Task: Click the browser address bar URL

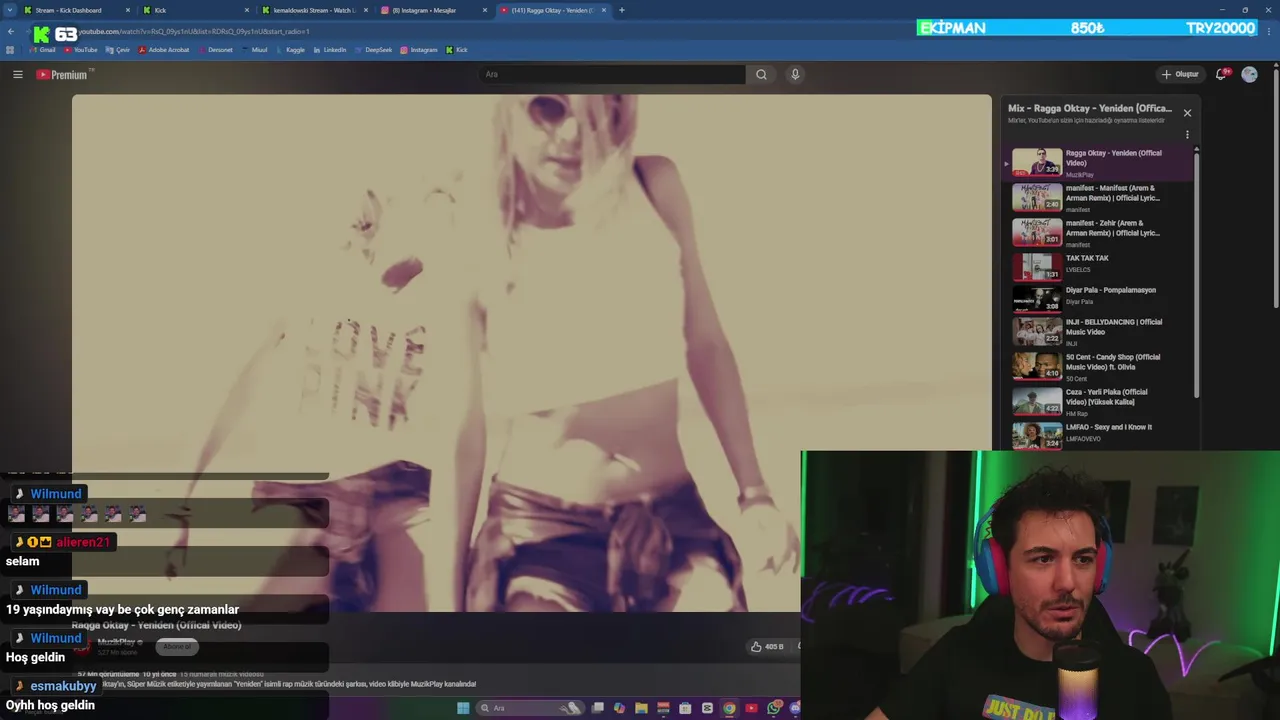Action: tap(195, 31)
